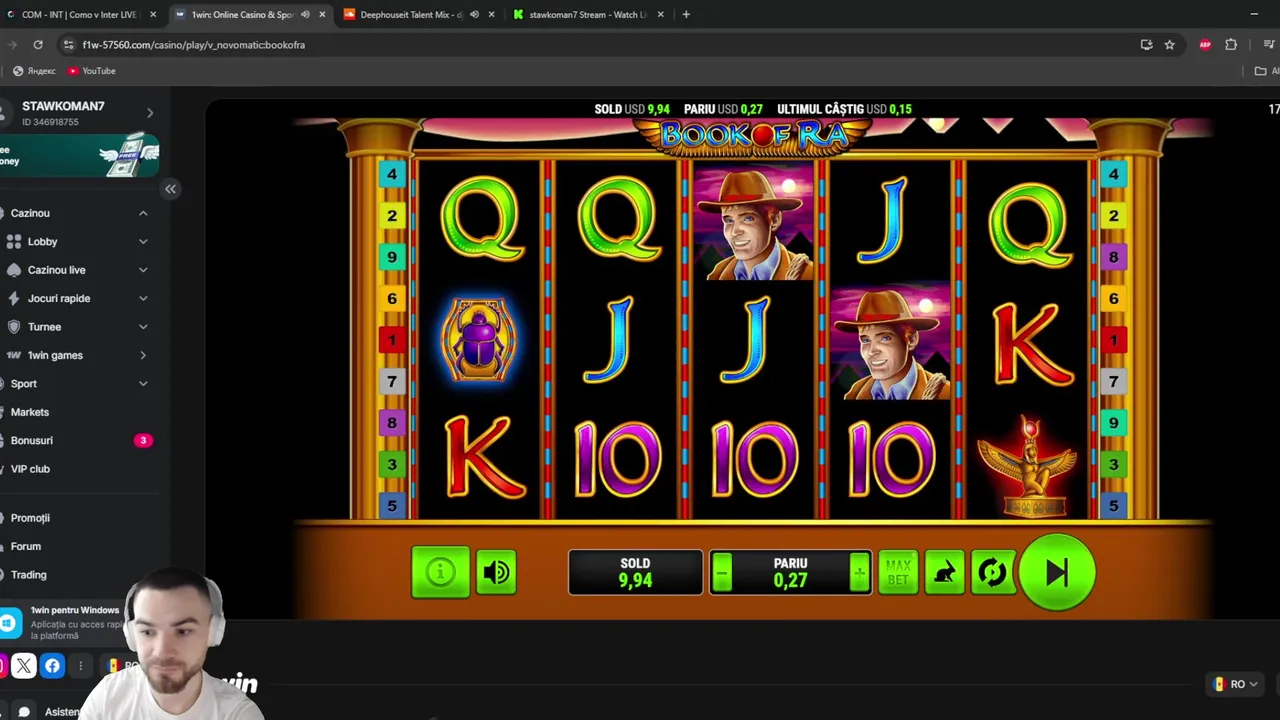The height and width of the screenshot is (720, 1280).
Task: Open the Extensions puzzle icon
Action: click(1231, 44)
